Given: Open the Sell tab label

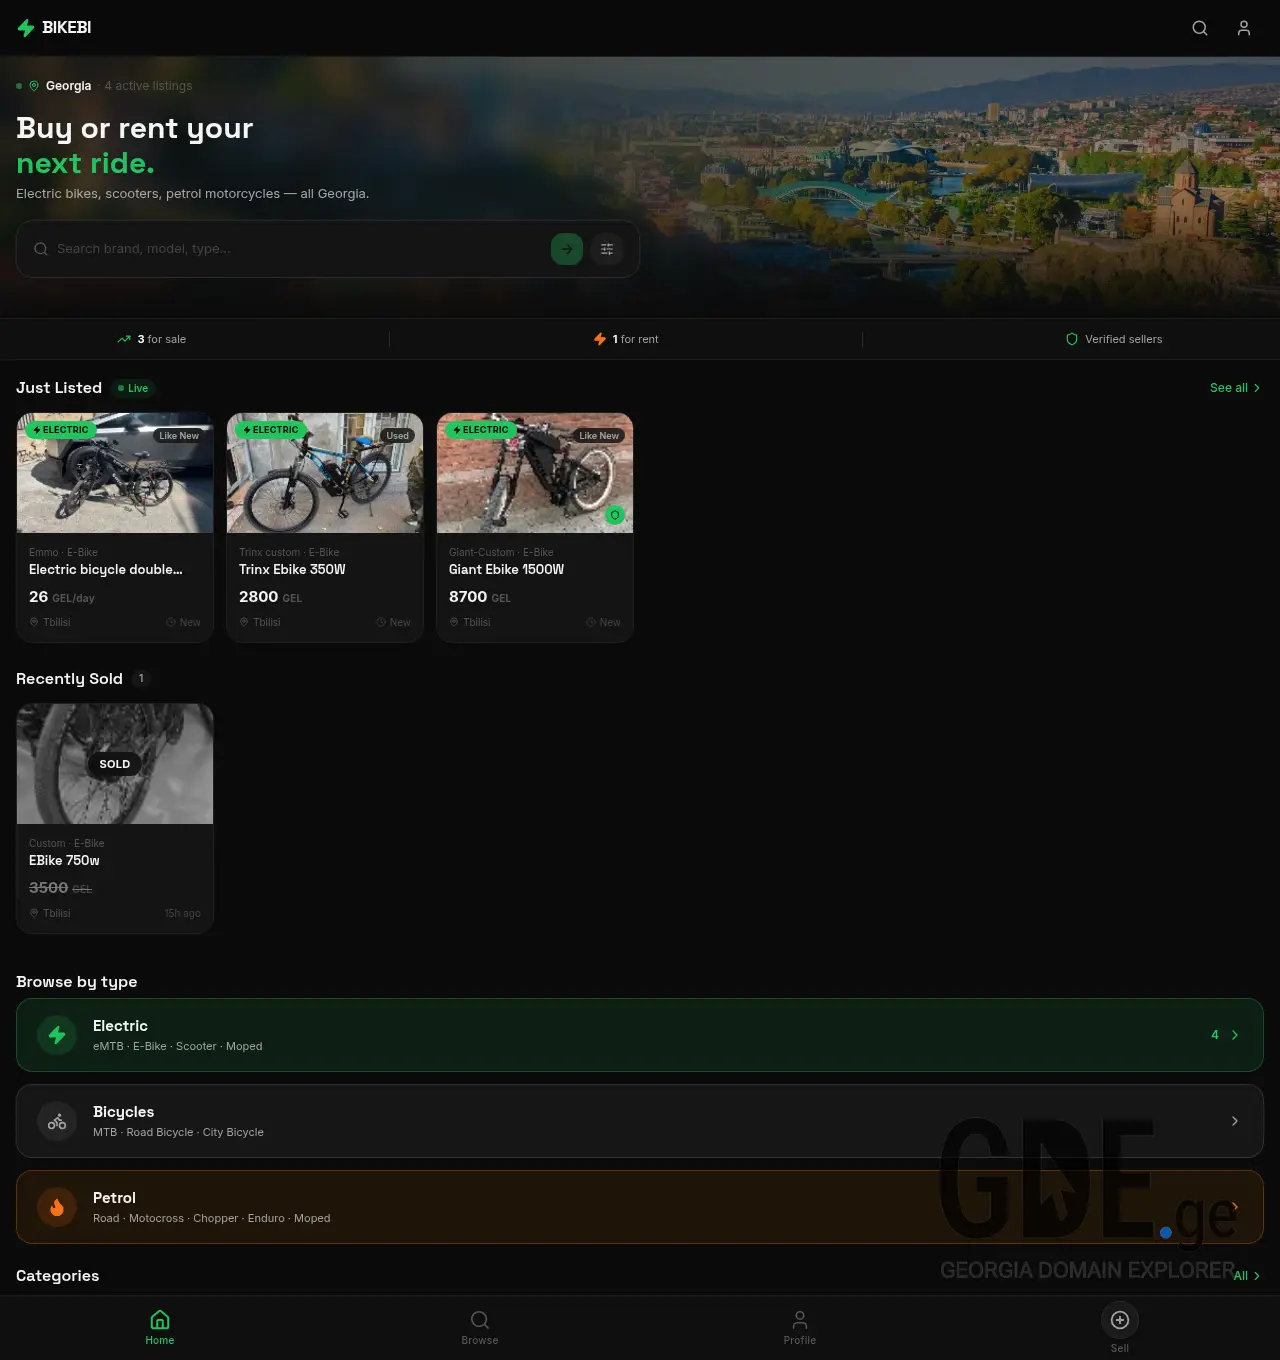Looking at the screenshot, I should pyautogui.click(x=1120, y=1348).
